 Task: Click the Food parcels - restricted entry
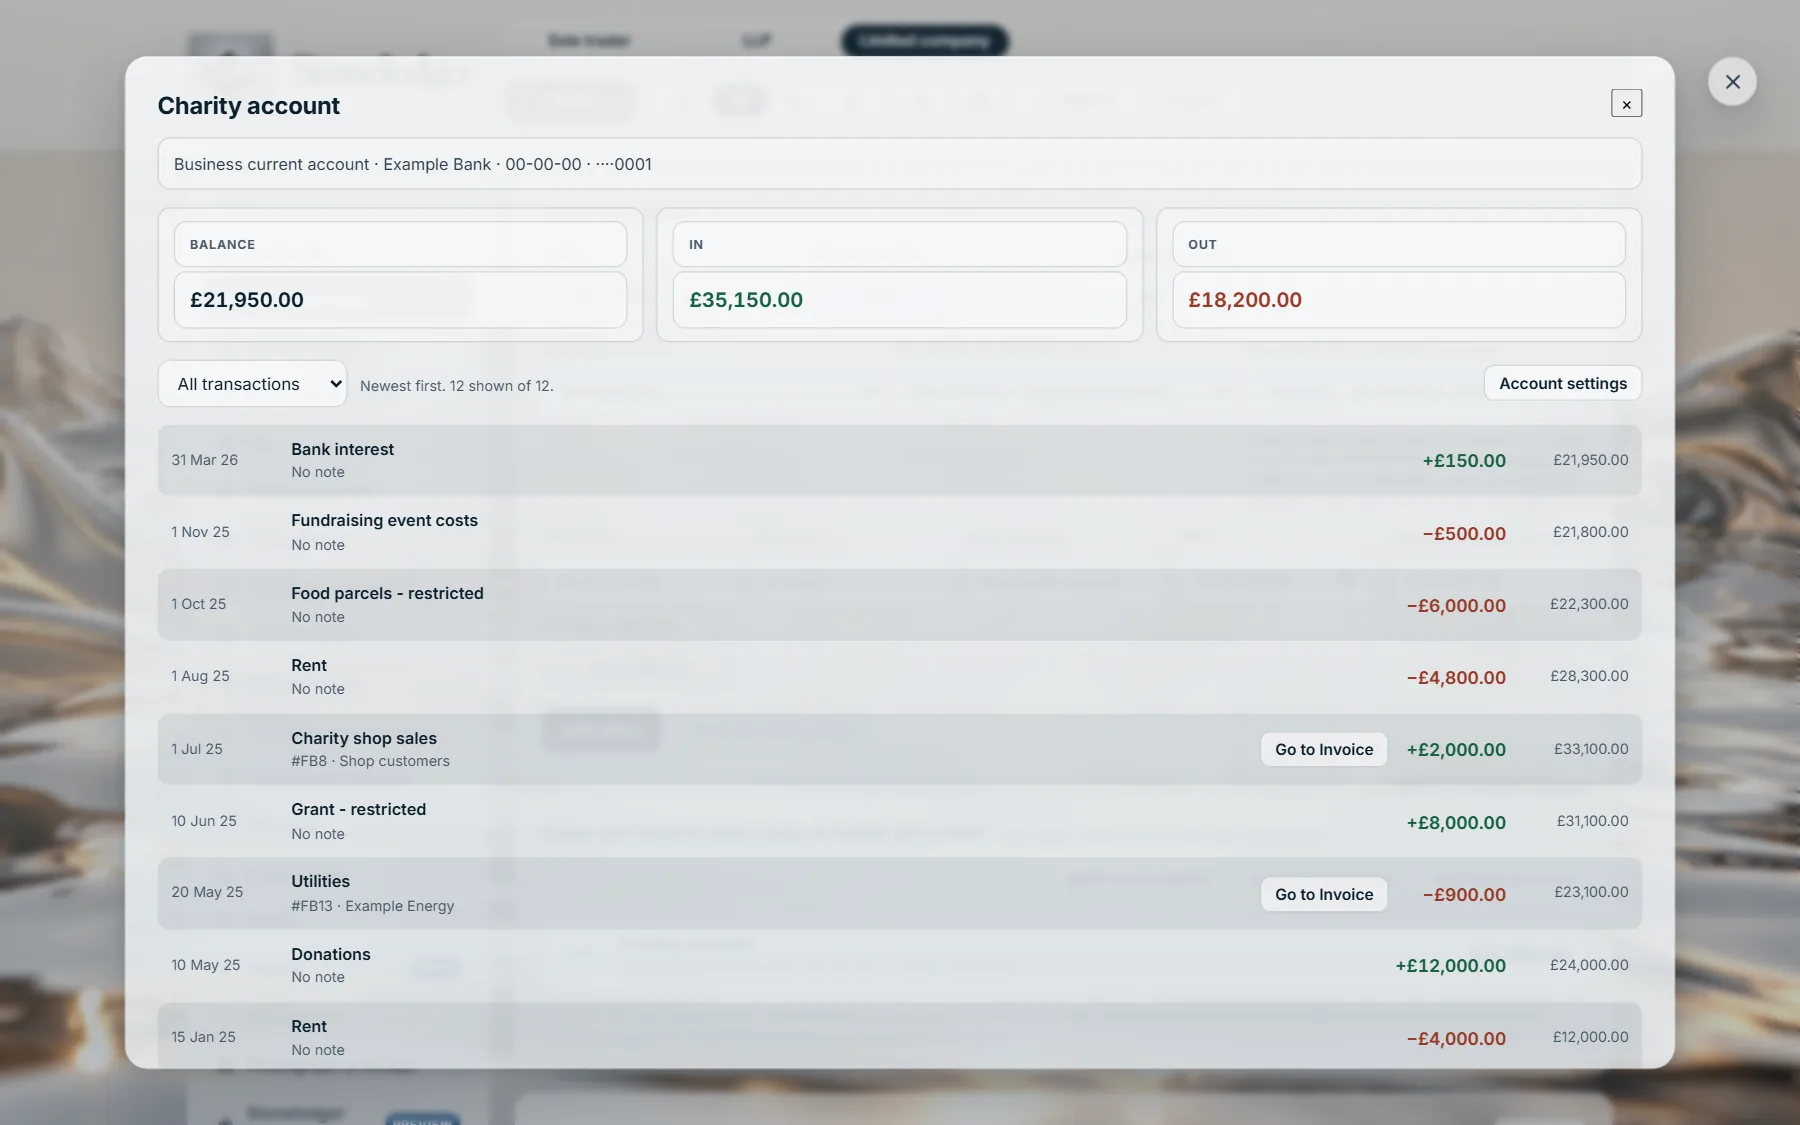pos(899,604)
